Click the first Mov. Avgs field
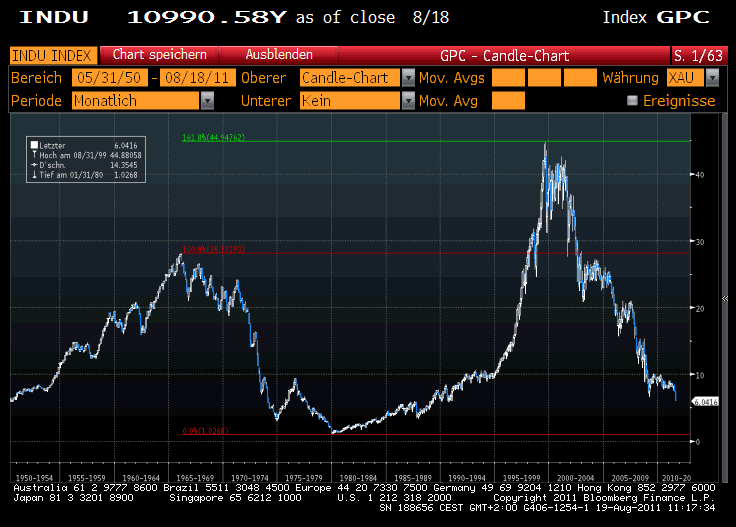The width and height of the screenshot is (736, 527). coord(508,77)
